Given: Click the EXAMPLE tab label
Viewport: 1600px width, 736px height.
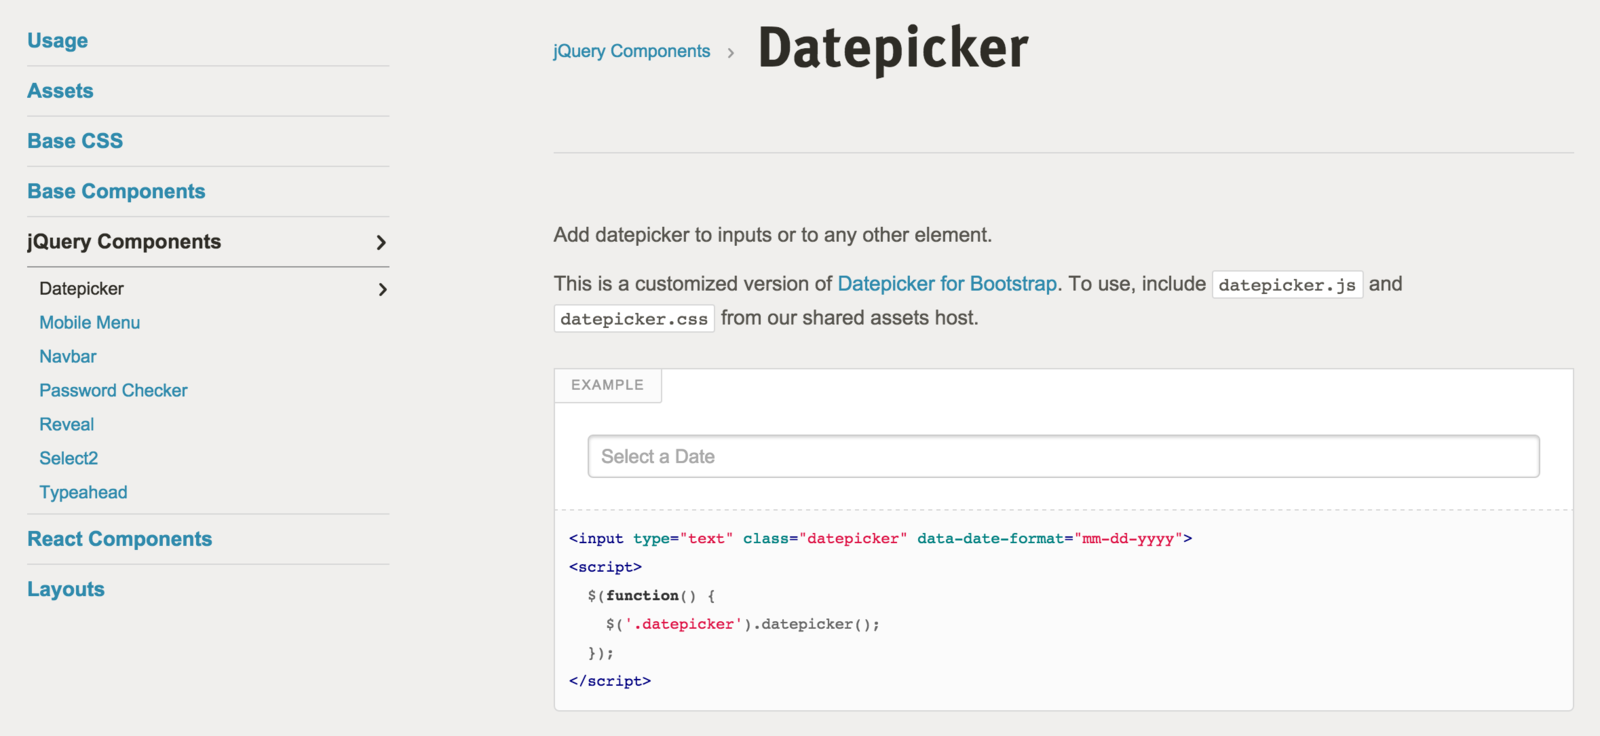Looking at the screenshot, I should (607, 385).
